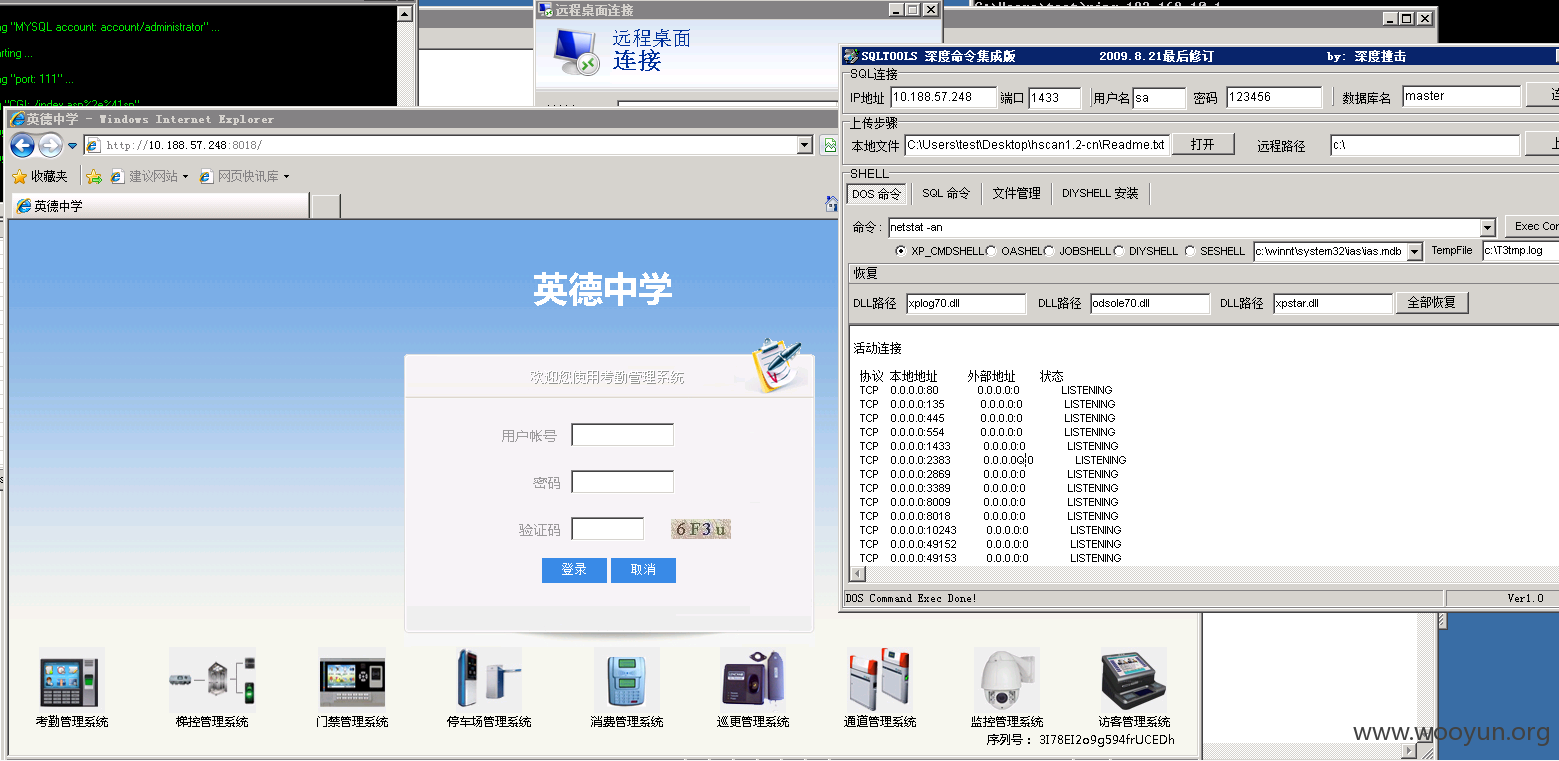The height and width of the screenshot is (761, 1559).
Task: Click the captcha image 6F3u
Action: 701,529
